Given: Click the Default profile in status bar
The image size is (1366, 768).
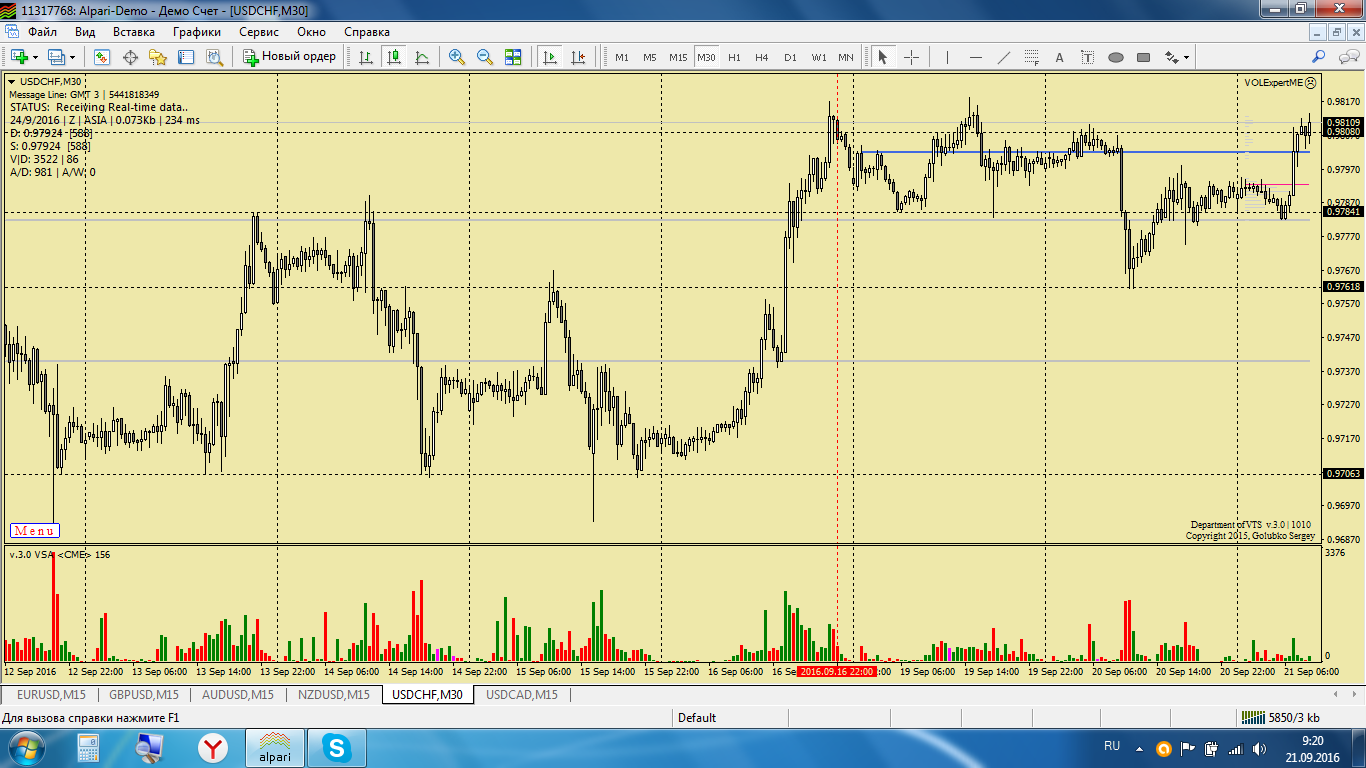Looking at the screenshot, I should click(x=697, y=718).
